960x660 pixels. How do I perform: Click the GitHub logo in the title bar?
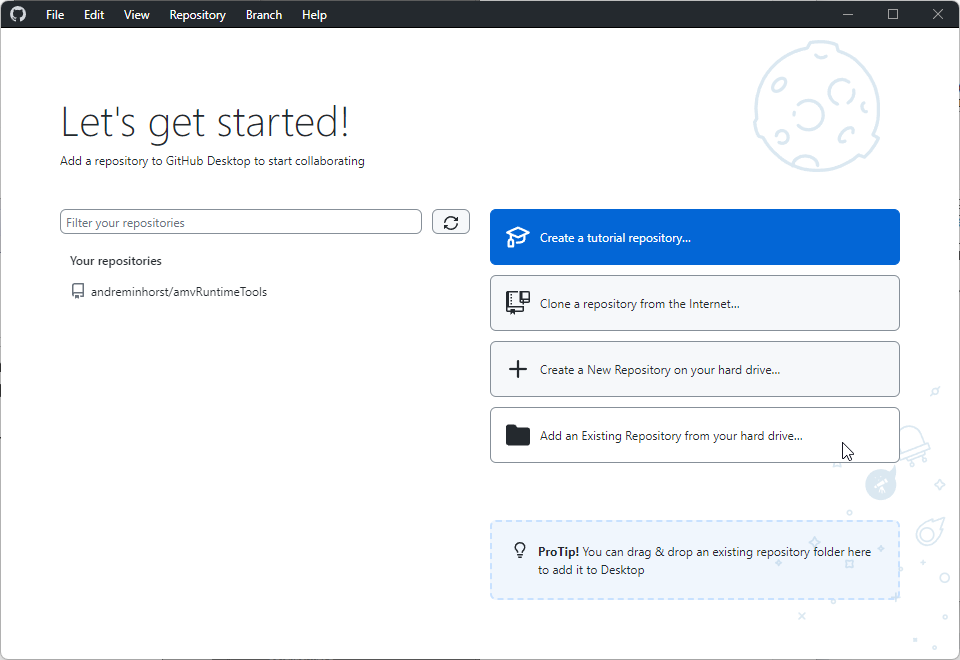[x=17, y=14]
